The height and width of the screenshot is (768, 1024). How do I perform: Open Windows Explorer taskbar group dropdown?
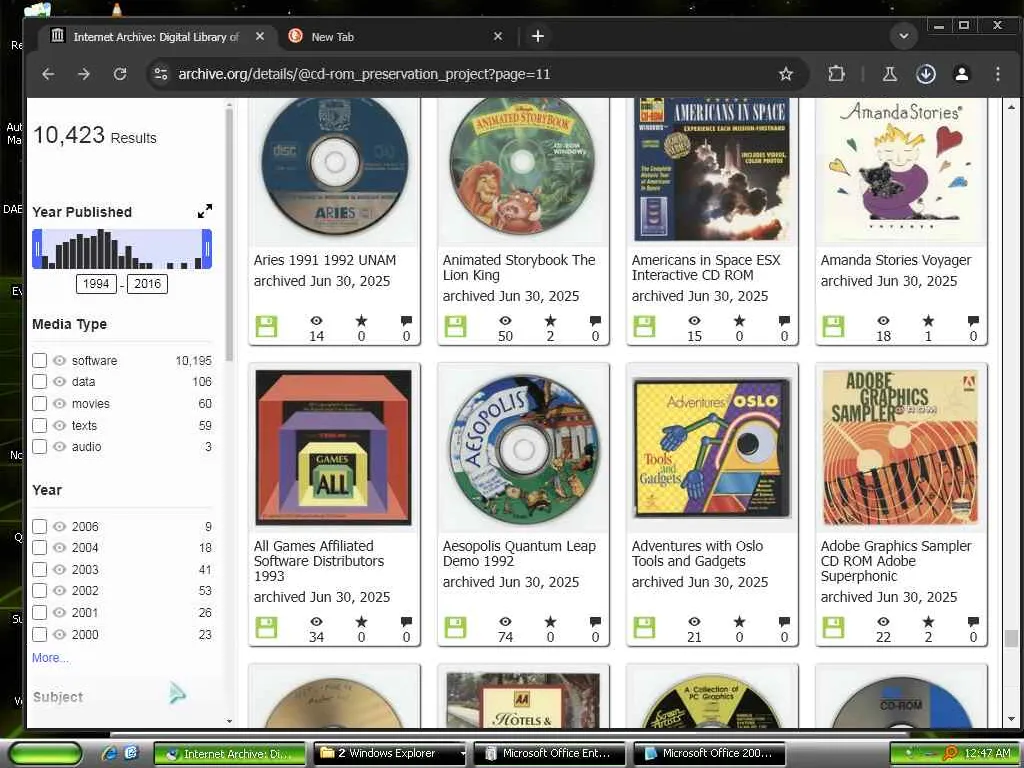tap(462, 754)
